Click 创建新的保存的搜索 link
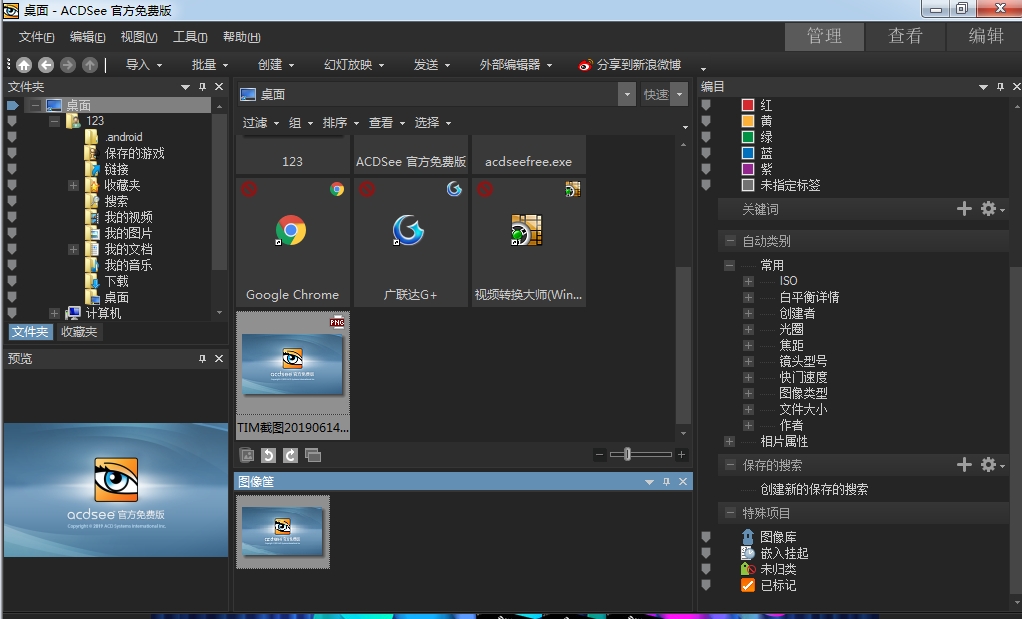The height and width of the screenshot is (619, 1022). [813, 489]
